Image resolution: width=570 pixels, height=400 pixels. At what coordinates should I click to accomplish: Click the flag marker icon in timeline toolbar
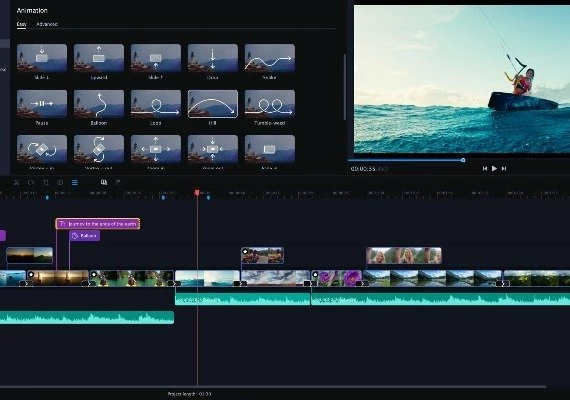pyautogui.click(x=118, y=182)
